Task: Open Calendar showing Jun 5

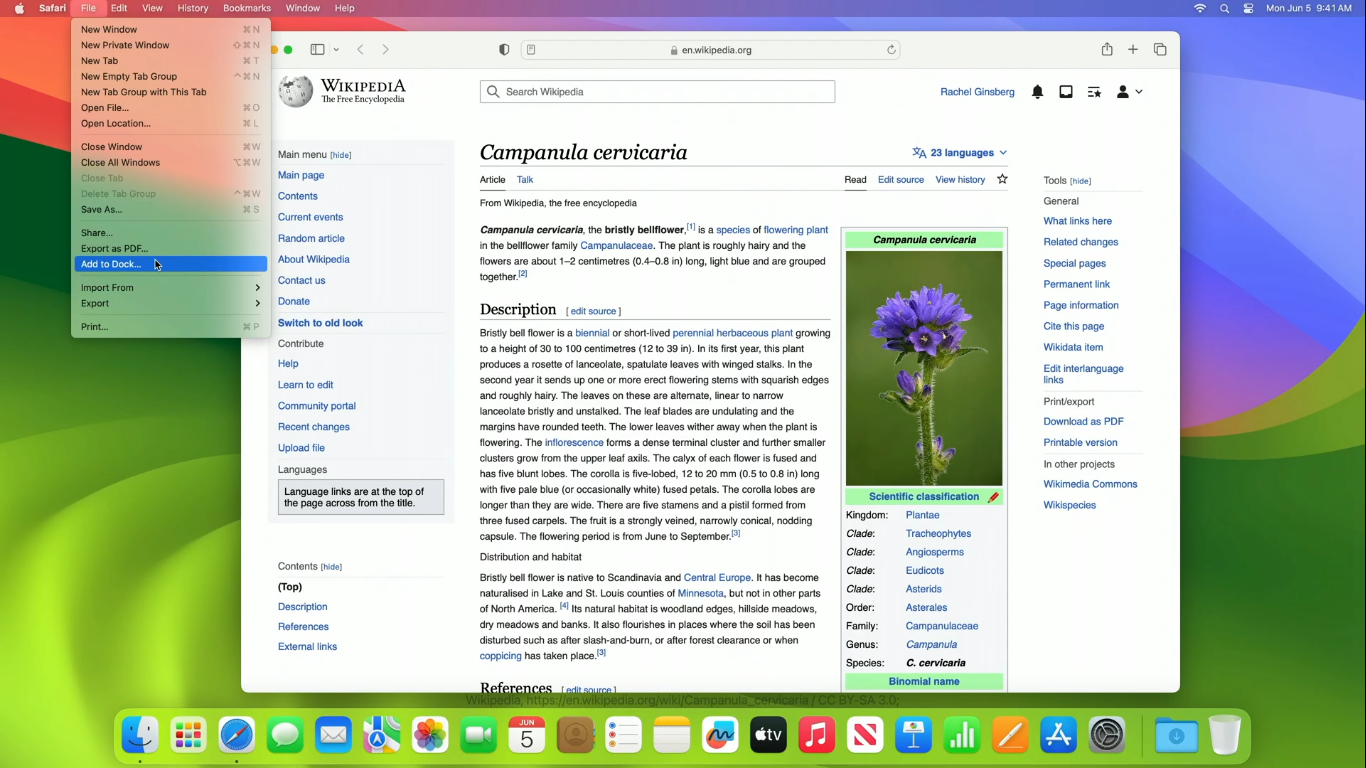Action: click(527, 736)
